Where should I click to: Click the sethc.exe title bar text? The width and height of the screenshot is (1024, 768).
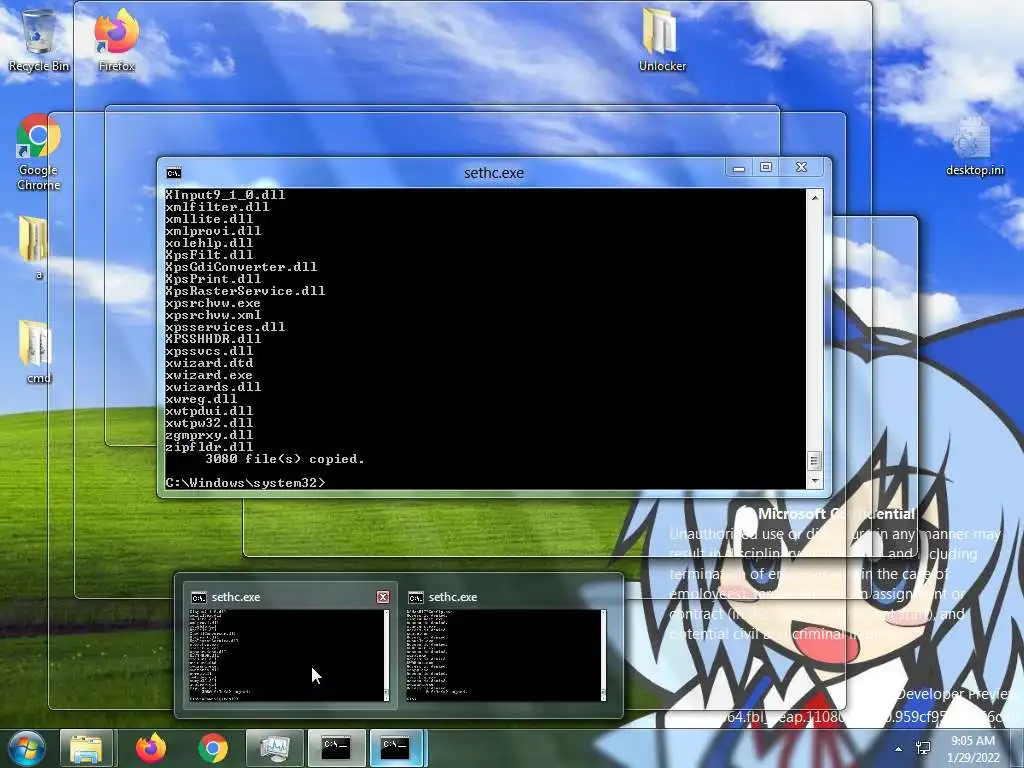pos(494,173)
